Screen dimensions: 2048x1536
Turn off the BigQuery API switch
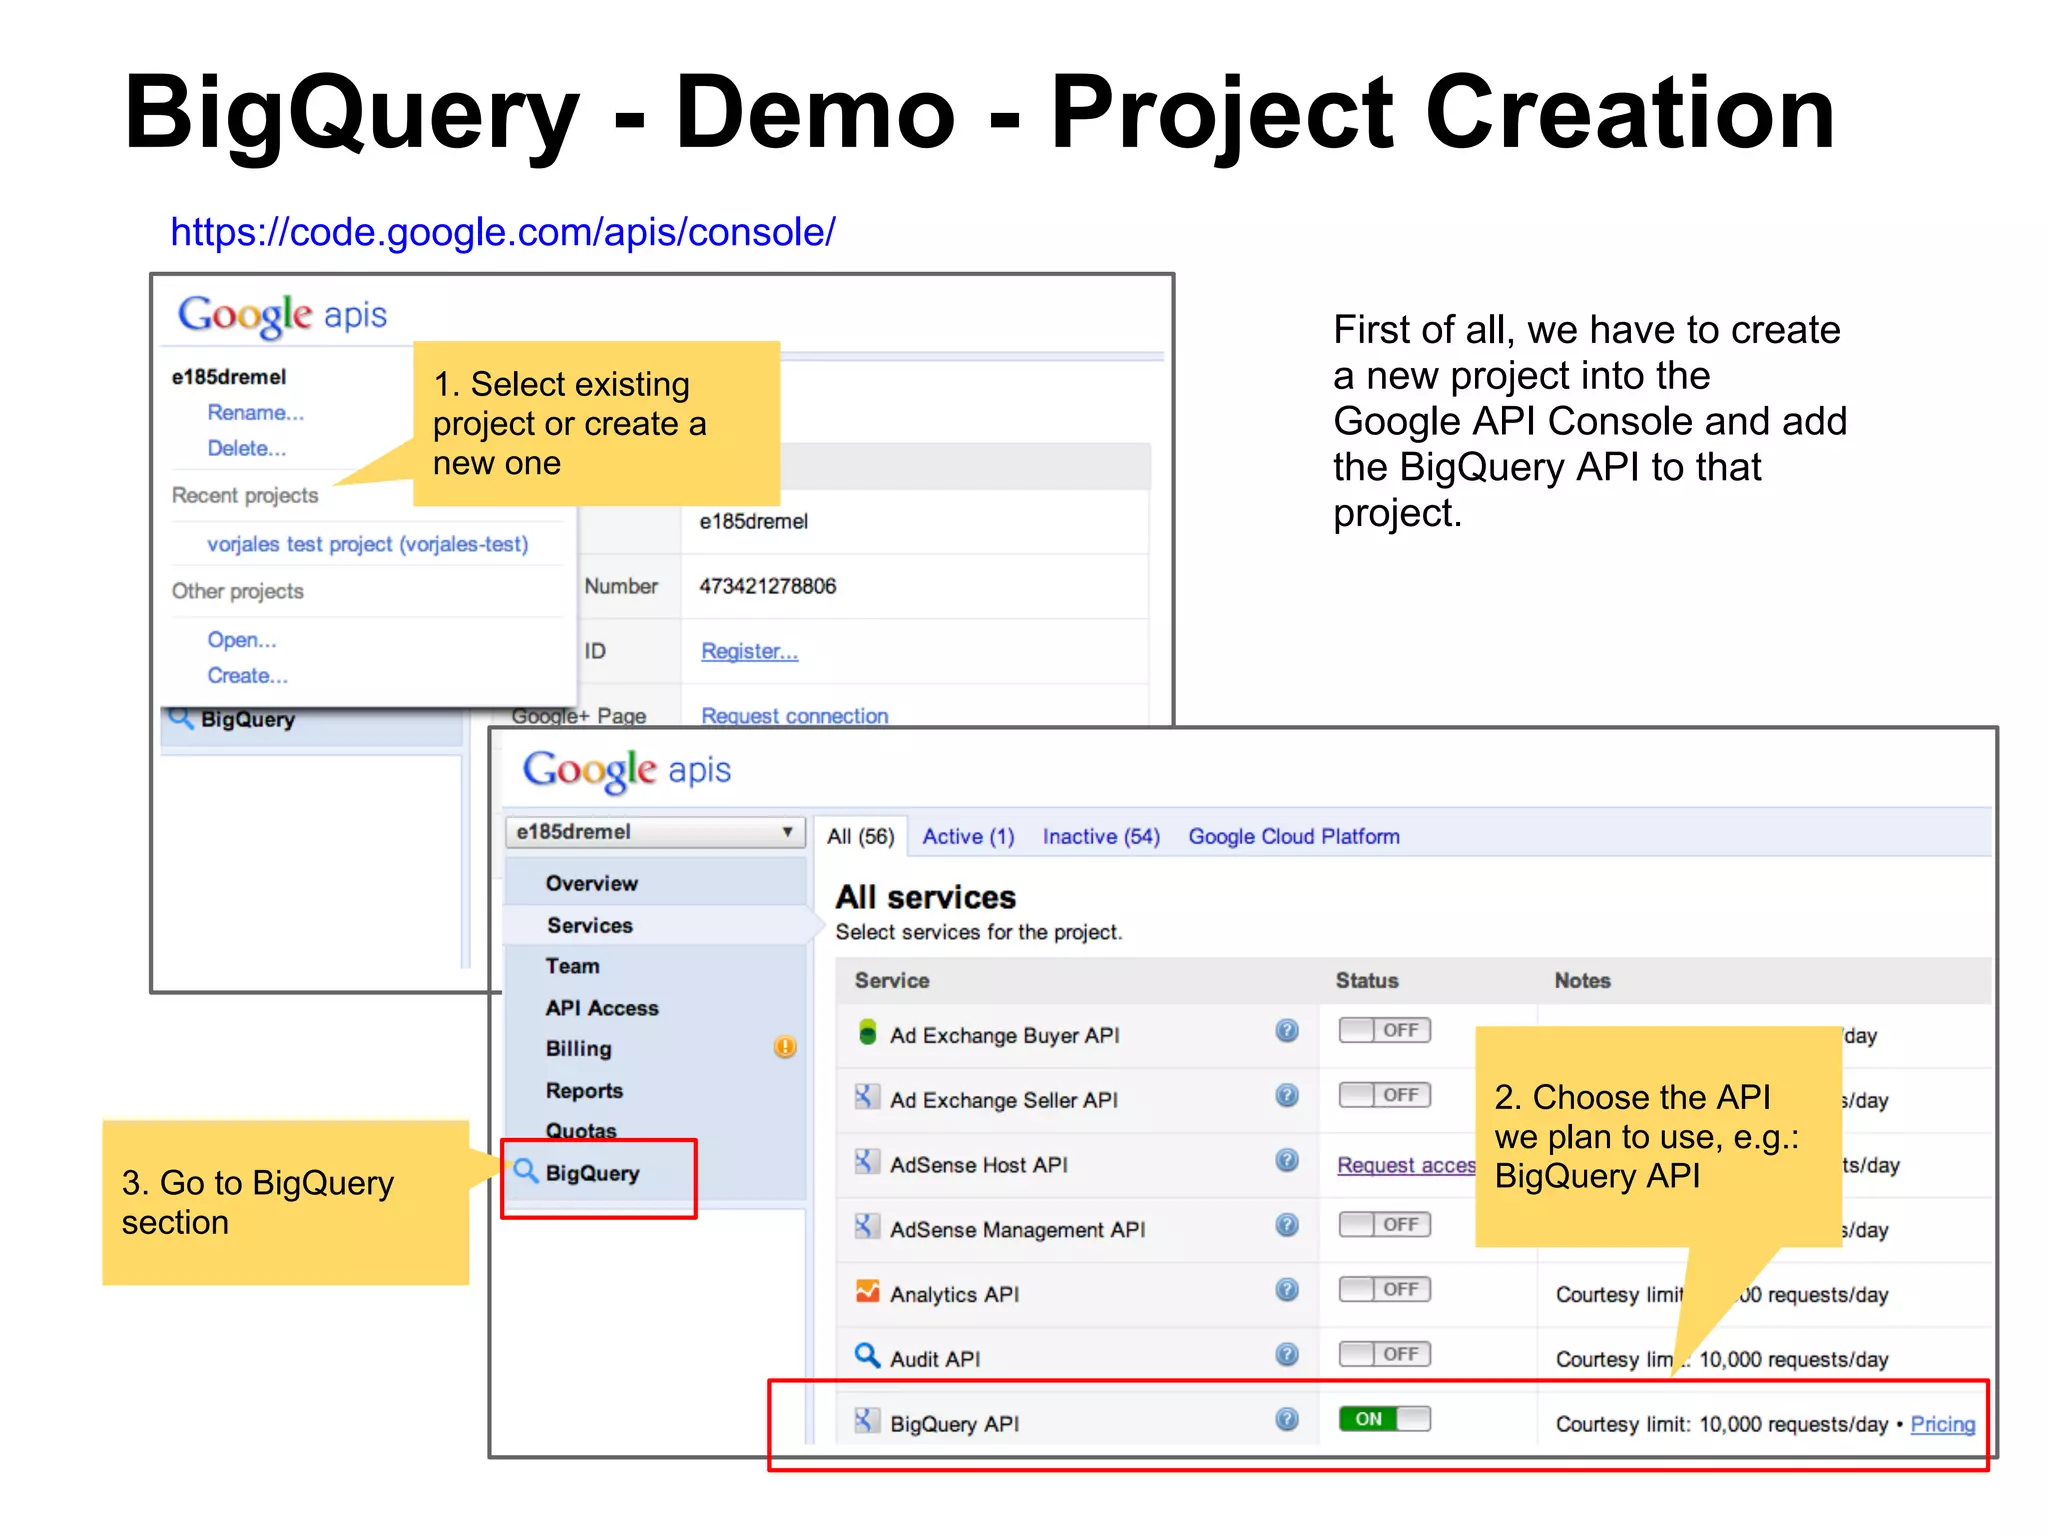1385,1419
